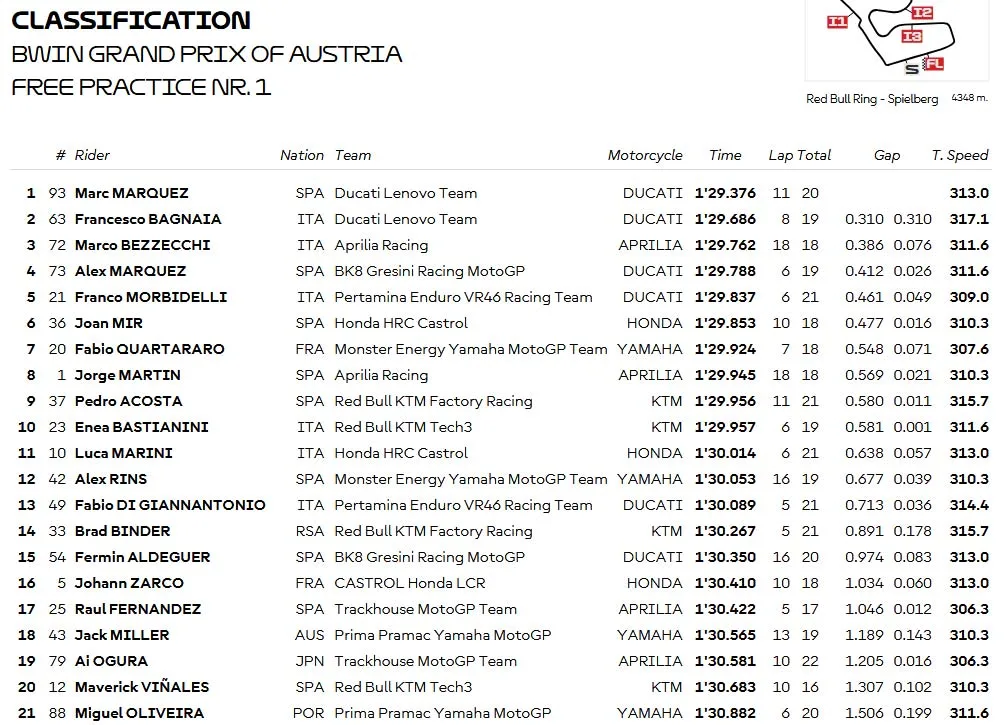Click speed 314.4 in Di Giannantonio's row

(969, 505)
